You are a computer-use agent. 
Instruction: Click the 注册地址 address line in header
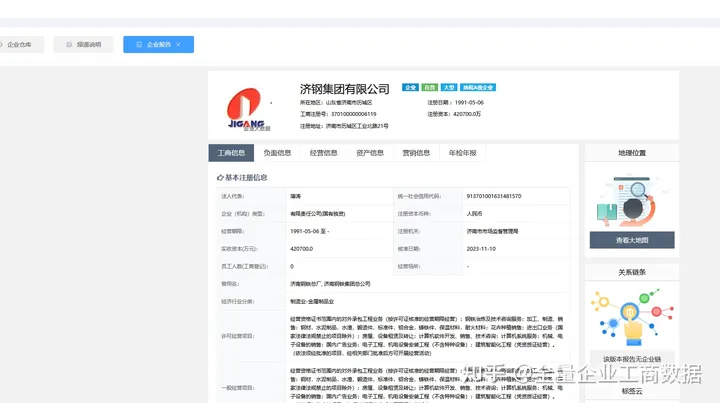pos(344,126)
